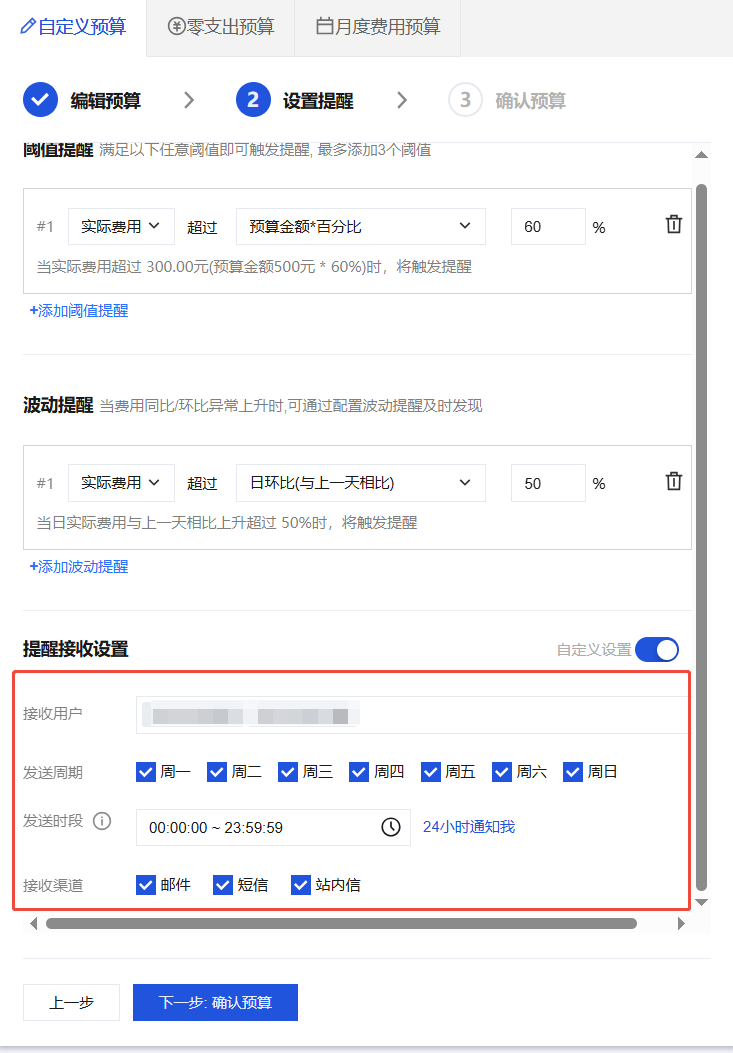The width and height of the screenshot is (733, 1053).
Task: Click the vertical scrollbar up arrow
Action: click(x=701, y=155)
